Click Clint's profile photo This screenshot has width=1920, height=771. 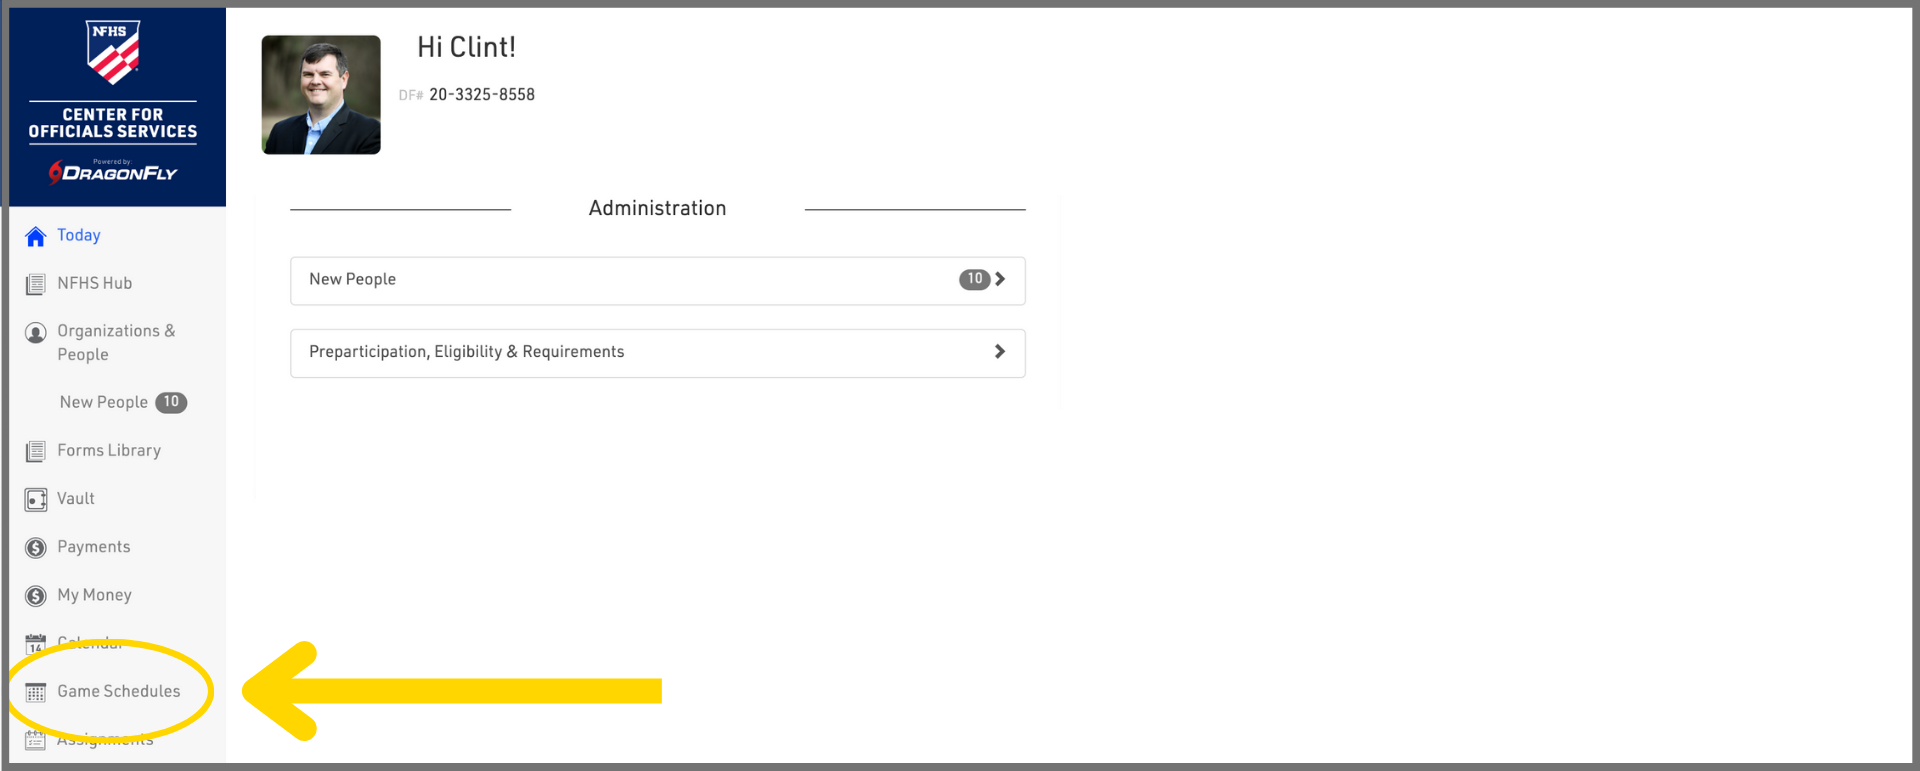(x=321, y=95)
